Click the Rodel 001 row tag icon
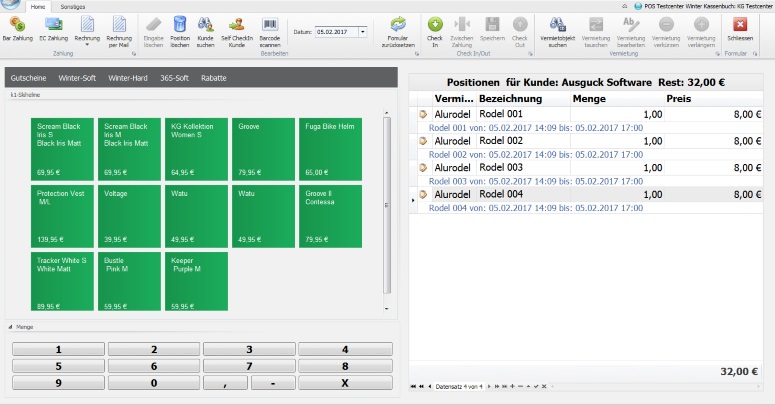The height and width of the screenshot is (405, 775). [x=423, y=114]
